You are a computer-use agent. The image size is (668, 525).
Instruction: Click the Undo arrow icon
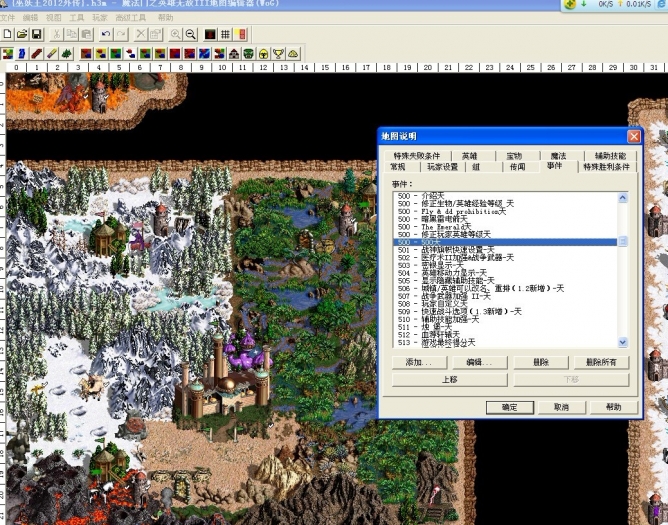pos(106,34)
